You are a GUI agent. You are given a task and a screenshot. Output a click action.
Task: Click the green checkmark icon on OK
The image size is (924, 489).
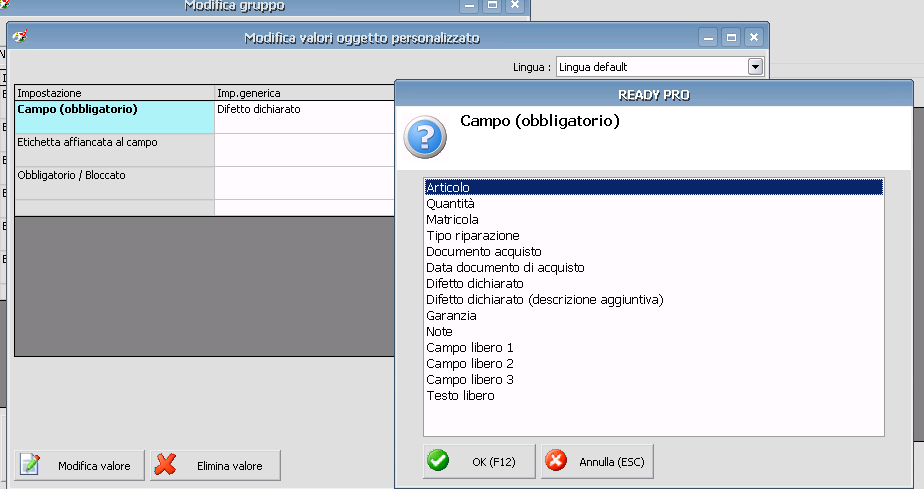[x=438, y=460]
